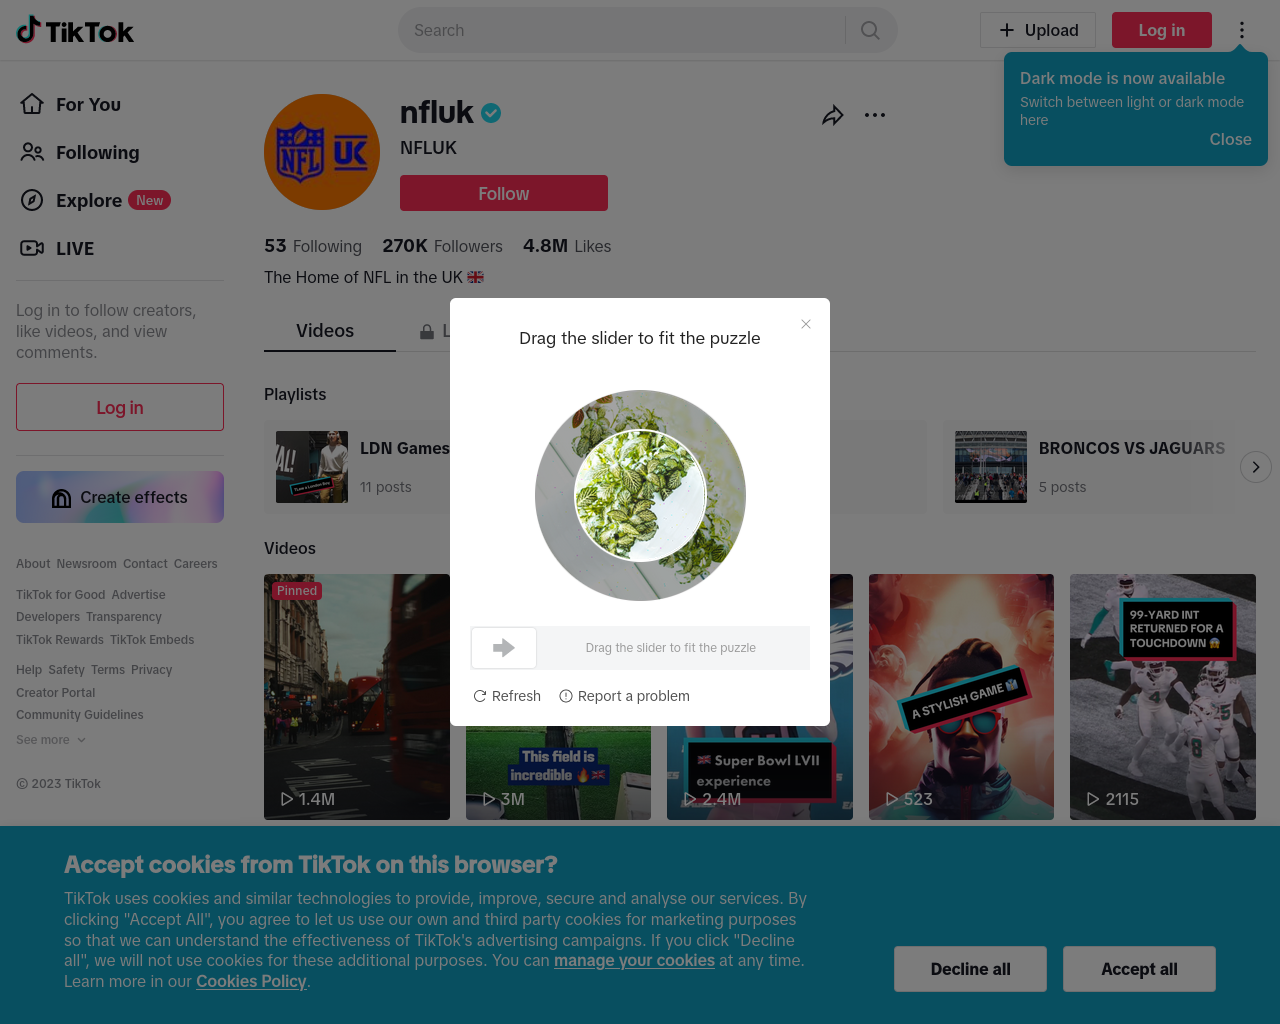Viewport: 1280px width, 1024px height.
Task: Open the pinned London street video
Action: point(357,697)
